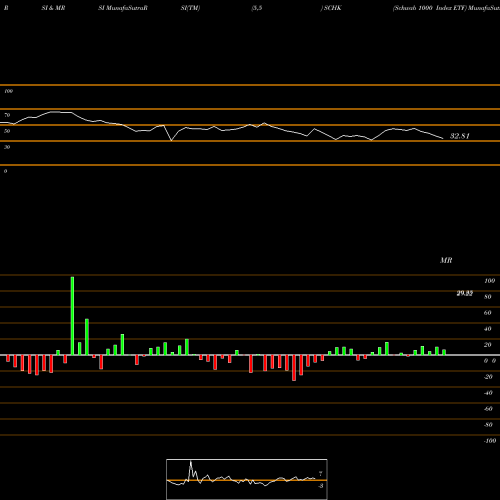Screen dimensions: 500x500
Task: Click the 29.32 value label
Action: [465, 293]
